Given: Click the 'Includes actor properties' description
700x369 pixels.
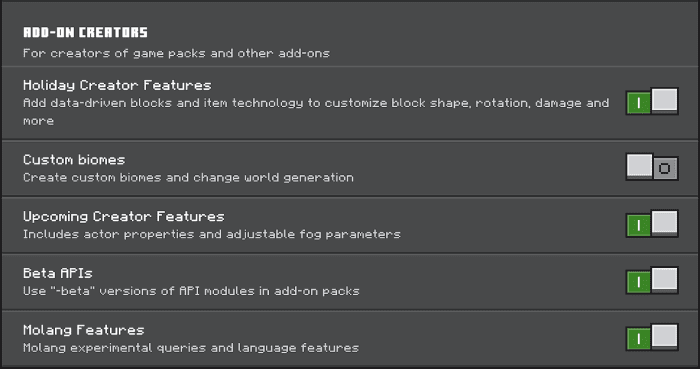Looking at the screenshot, I should pyautogui.click(x=212, y=234).
